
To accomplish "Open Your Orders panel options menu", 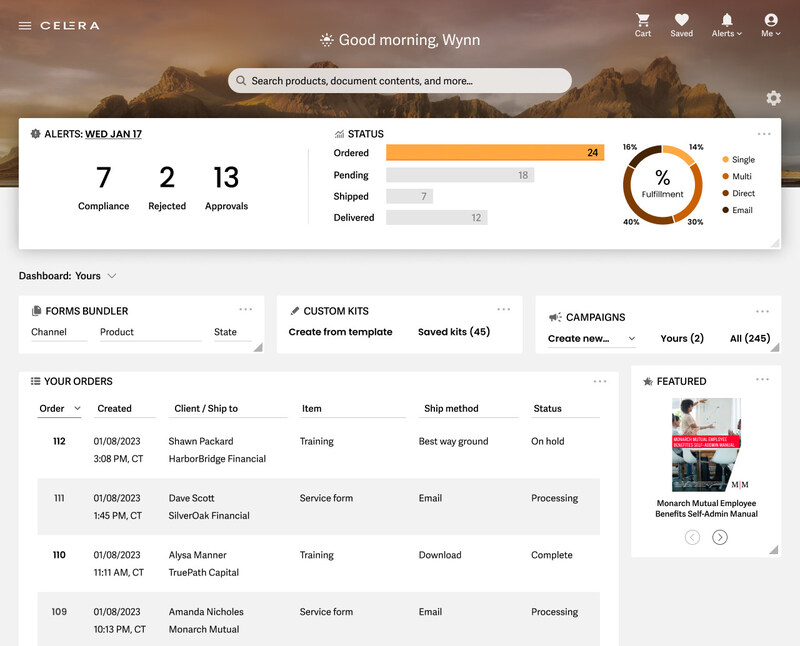I will click(600, 381).
